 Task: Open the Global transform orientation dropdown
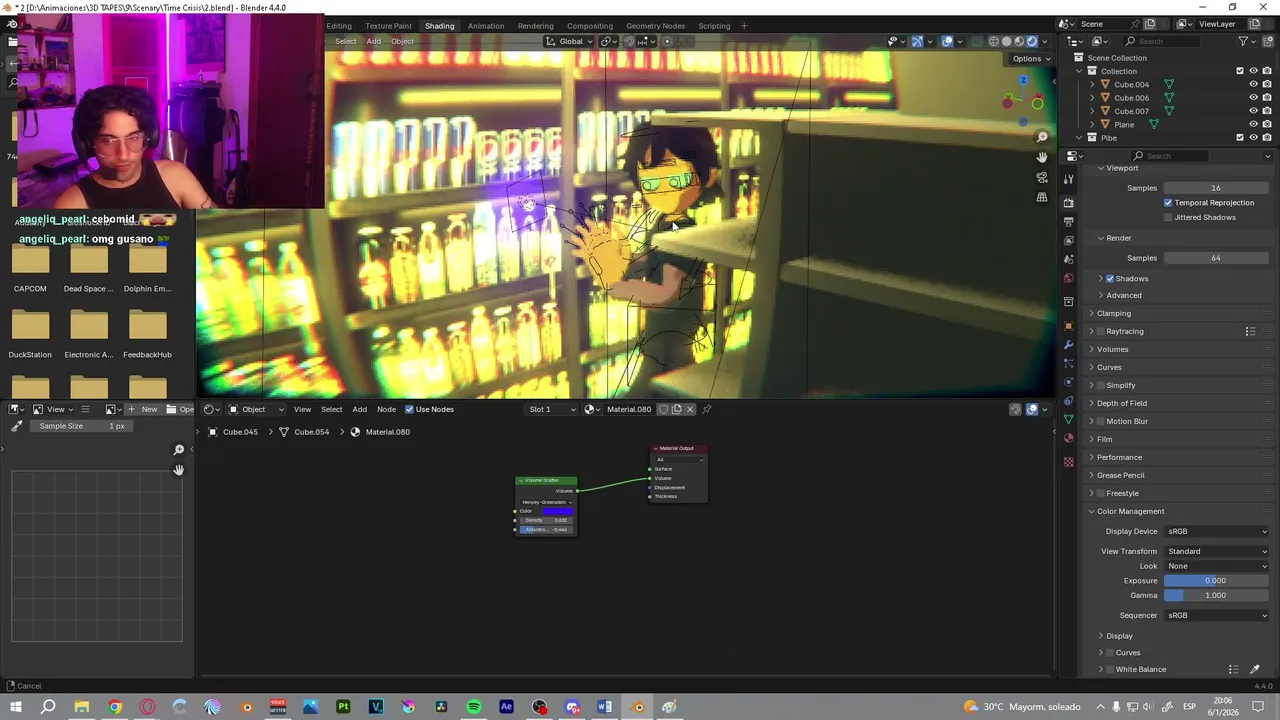pyautogui.click(x=570, y=41)
